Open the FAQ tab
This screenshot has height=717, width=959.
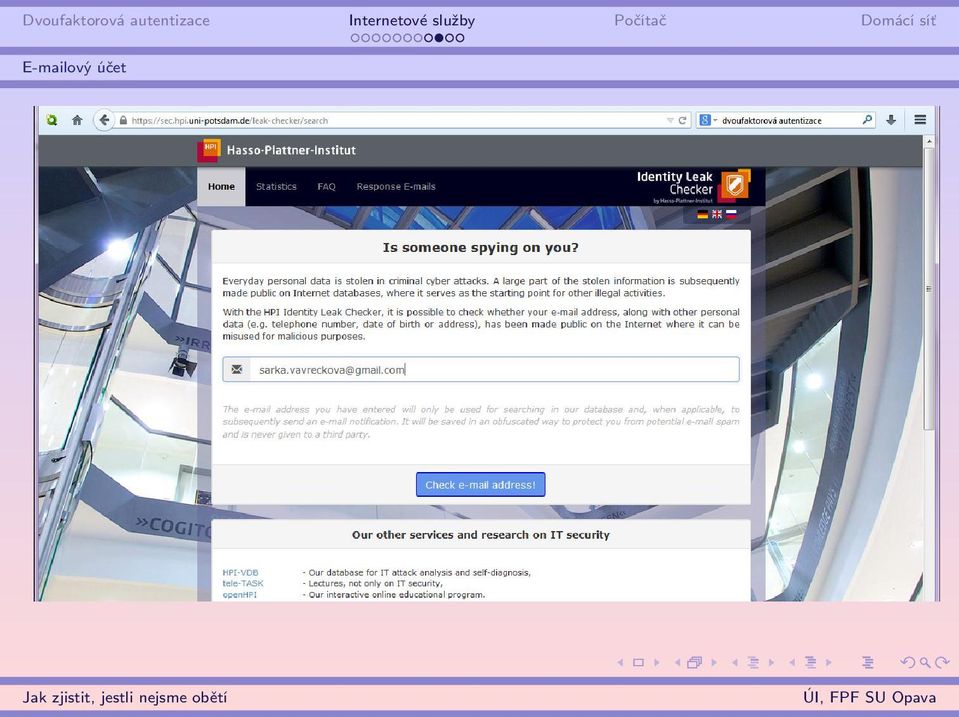[x=326, y=187]
